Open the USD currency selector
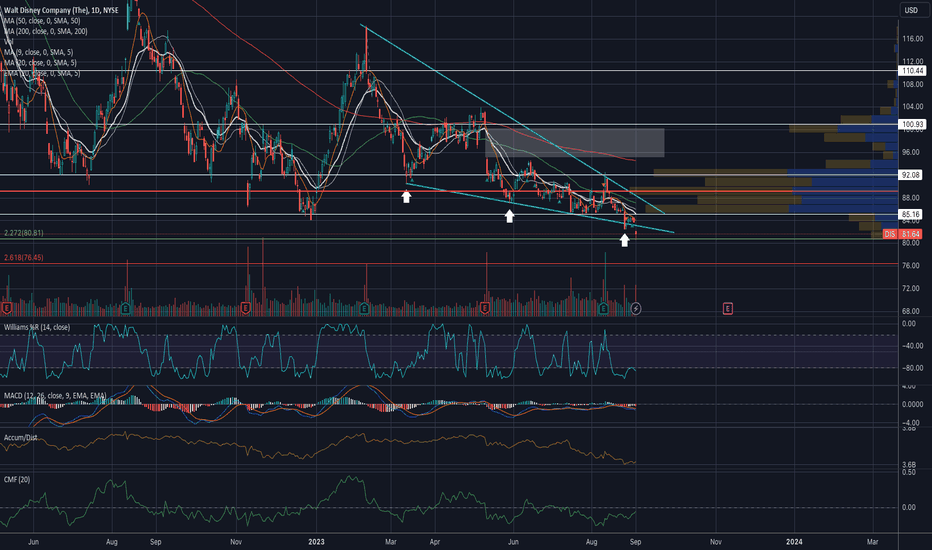This screenshot has width=932, height=550. (912, 10)
